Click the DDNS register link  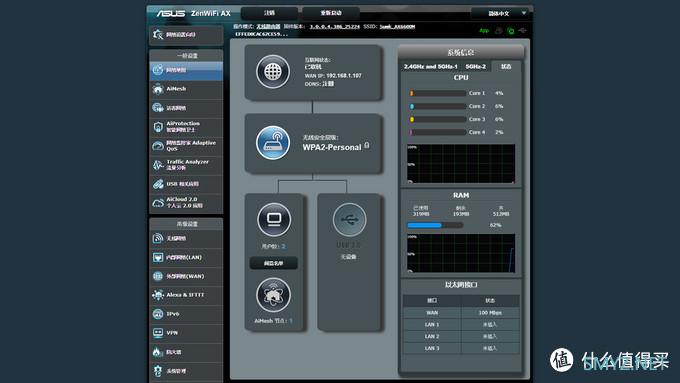(x=328, y=84)
